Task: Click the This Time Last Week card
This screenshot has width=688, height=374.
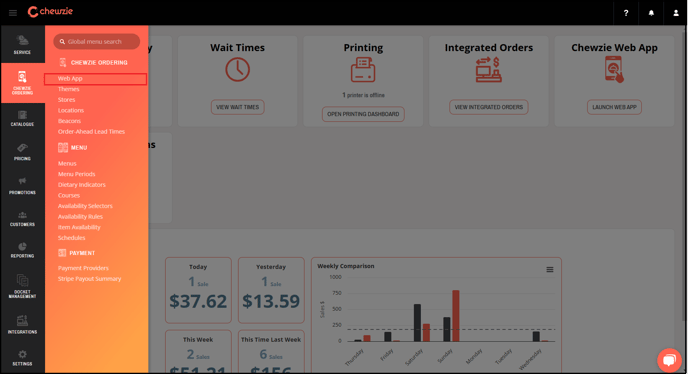Action: (x=271, y=352)
